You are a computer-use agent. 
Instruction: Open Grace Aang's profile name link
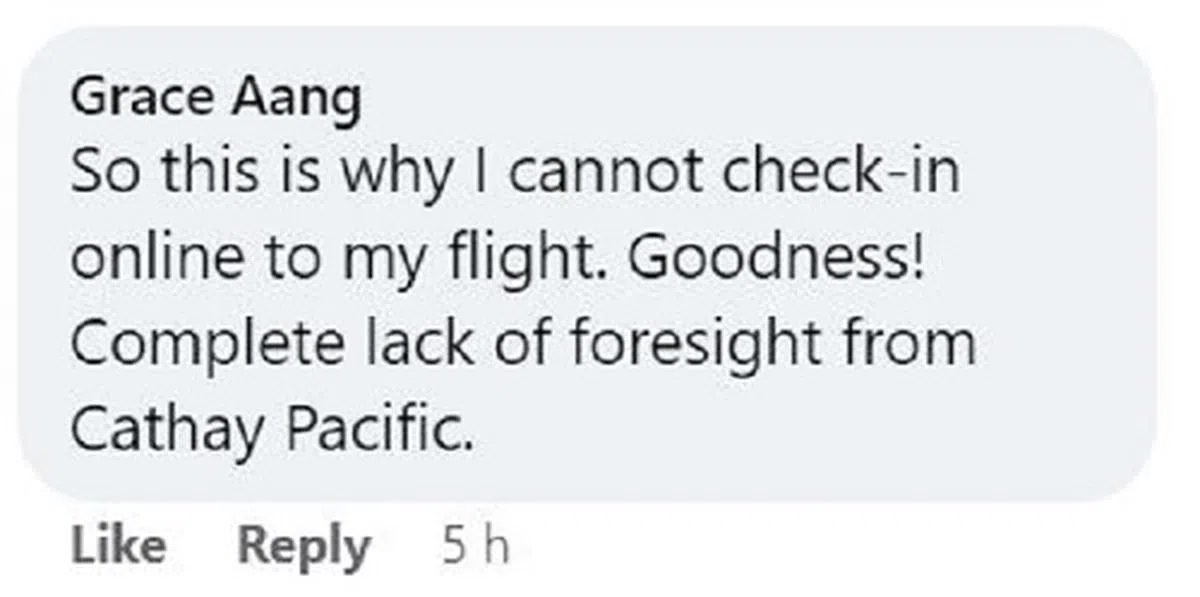tap(216, 100)
